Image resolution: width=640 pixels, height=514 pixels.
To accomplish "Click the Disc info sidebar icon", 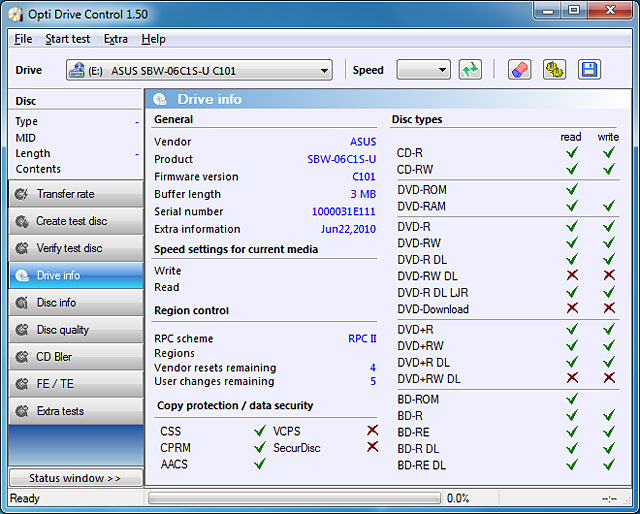I will [x=22, y=303].
